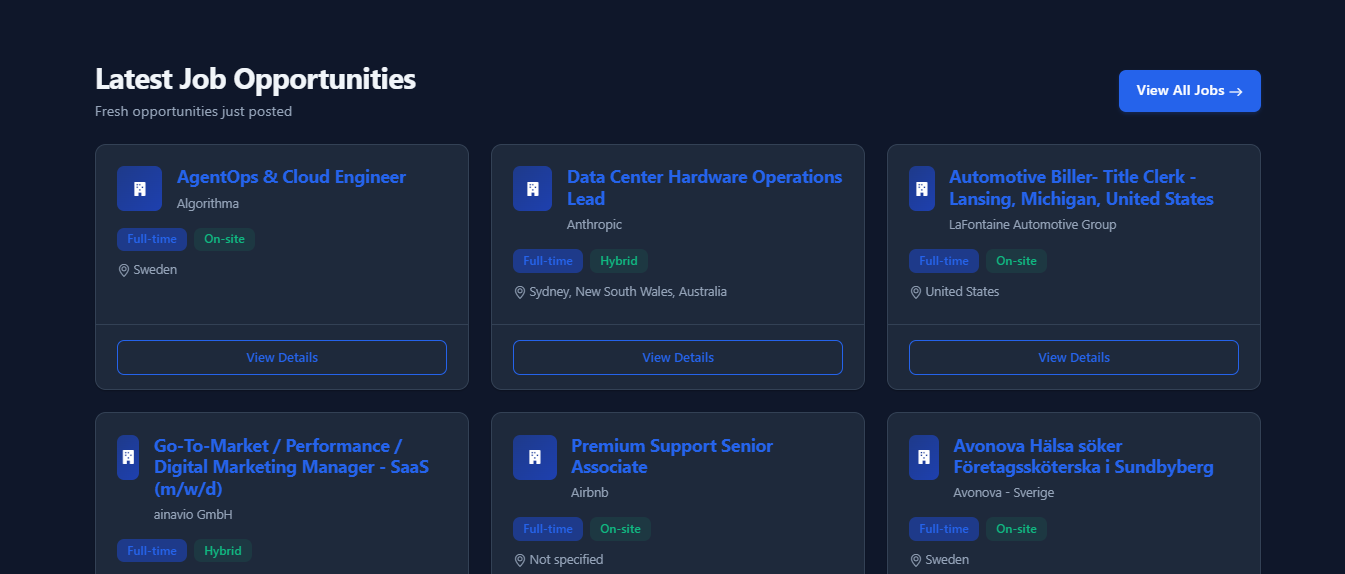Click location pin icon on AgentOps card
This screenshot has width=1345, height=574.
(124, 270)
